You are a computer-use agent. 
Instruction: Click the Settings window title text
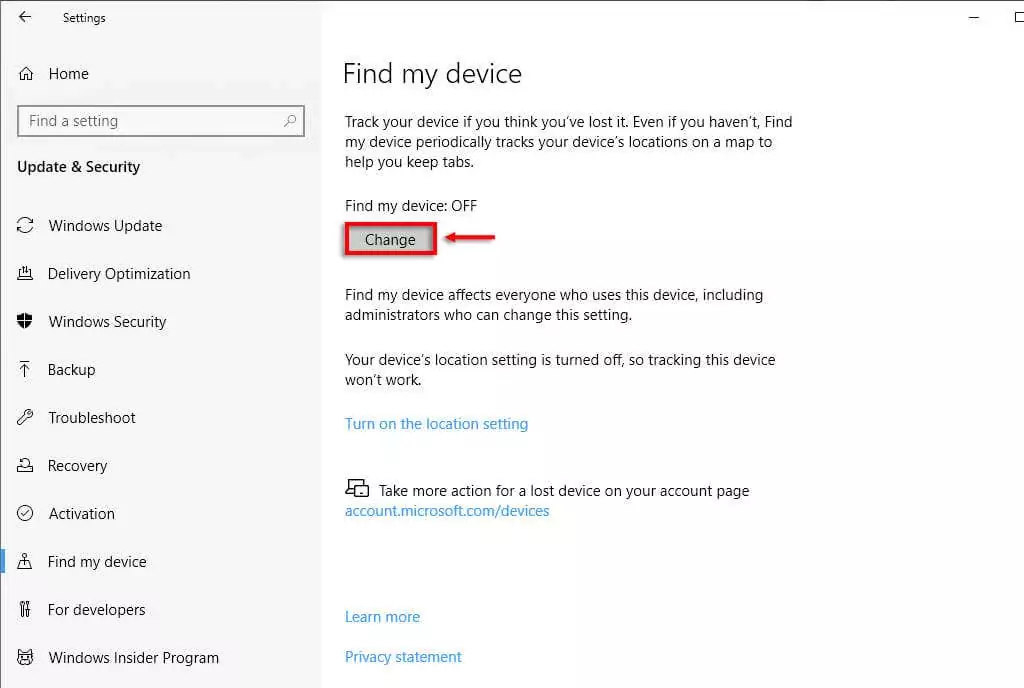tap(84, 18)
